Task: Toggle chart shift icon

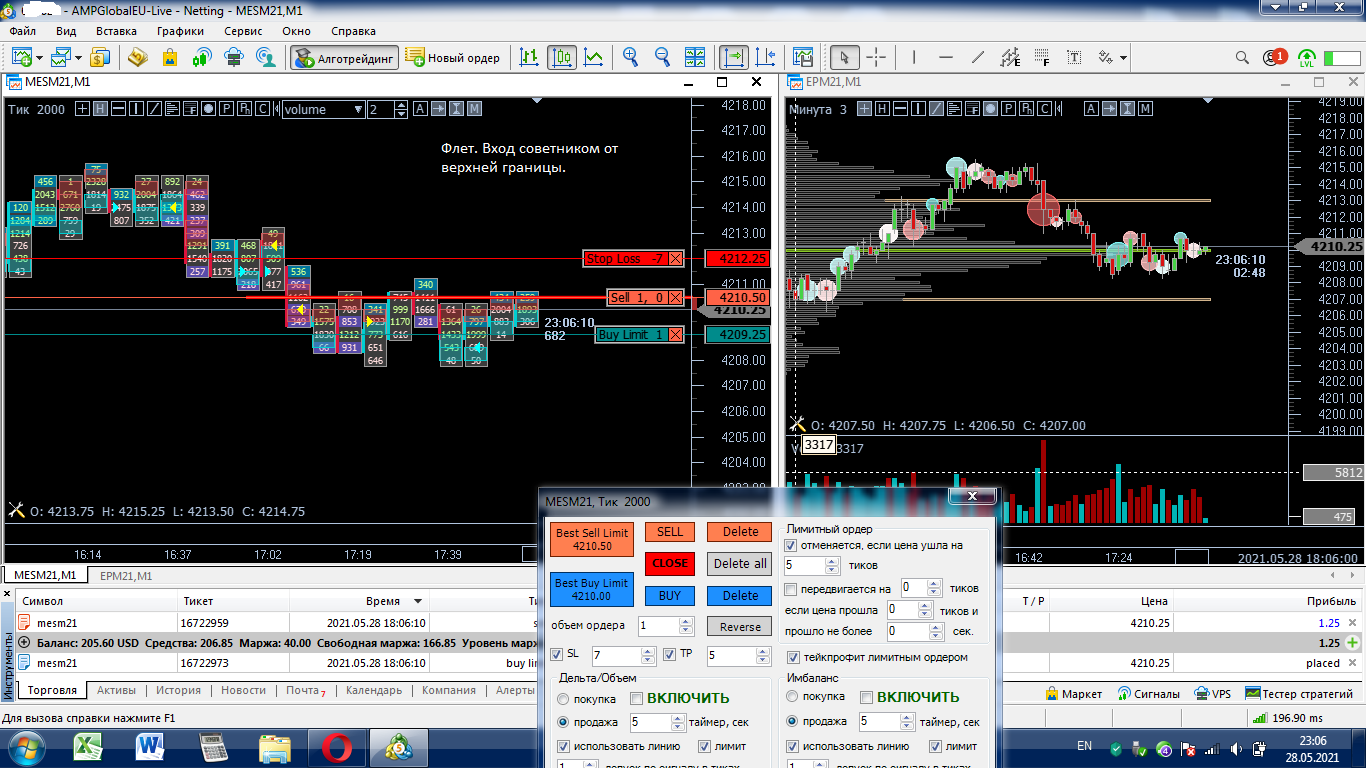Action: click(766, 58)
